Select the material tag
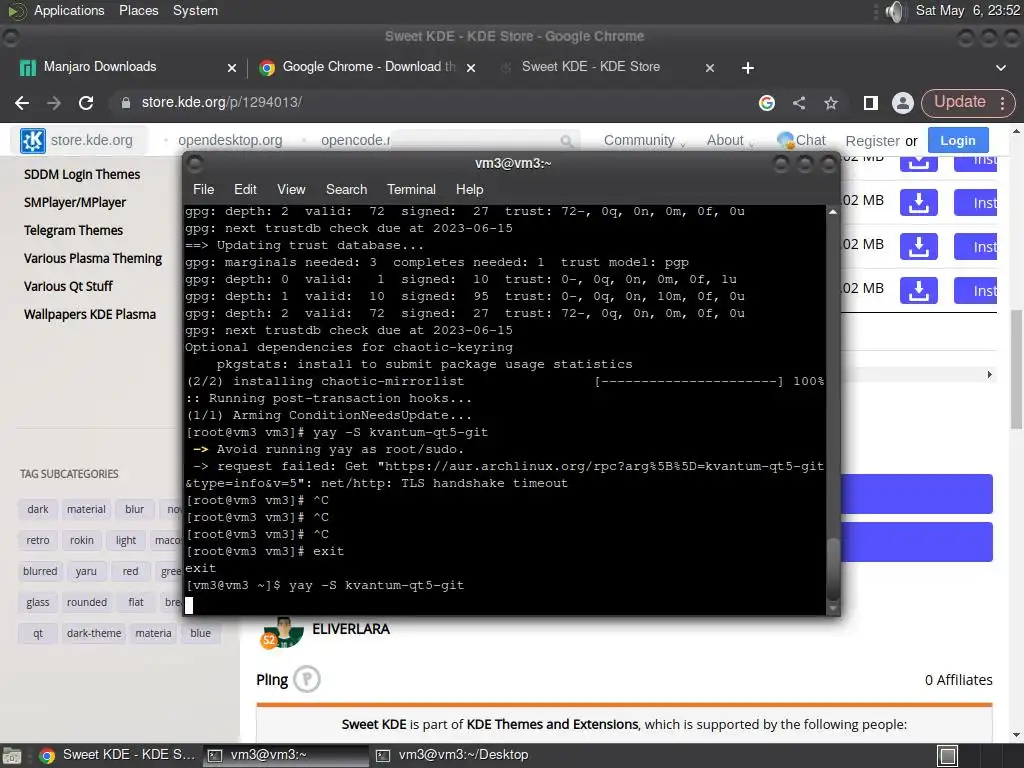 [x=86, y=509]
